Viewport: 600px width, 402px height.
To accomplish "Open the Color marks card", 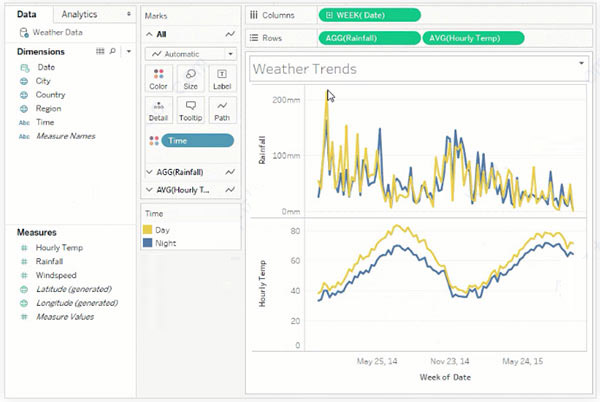I will pos(158,78).
